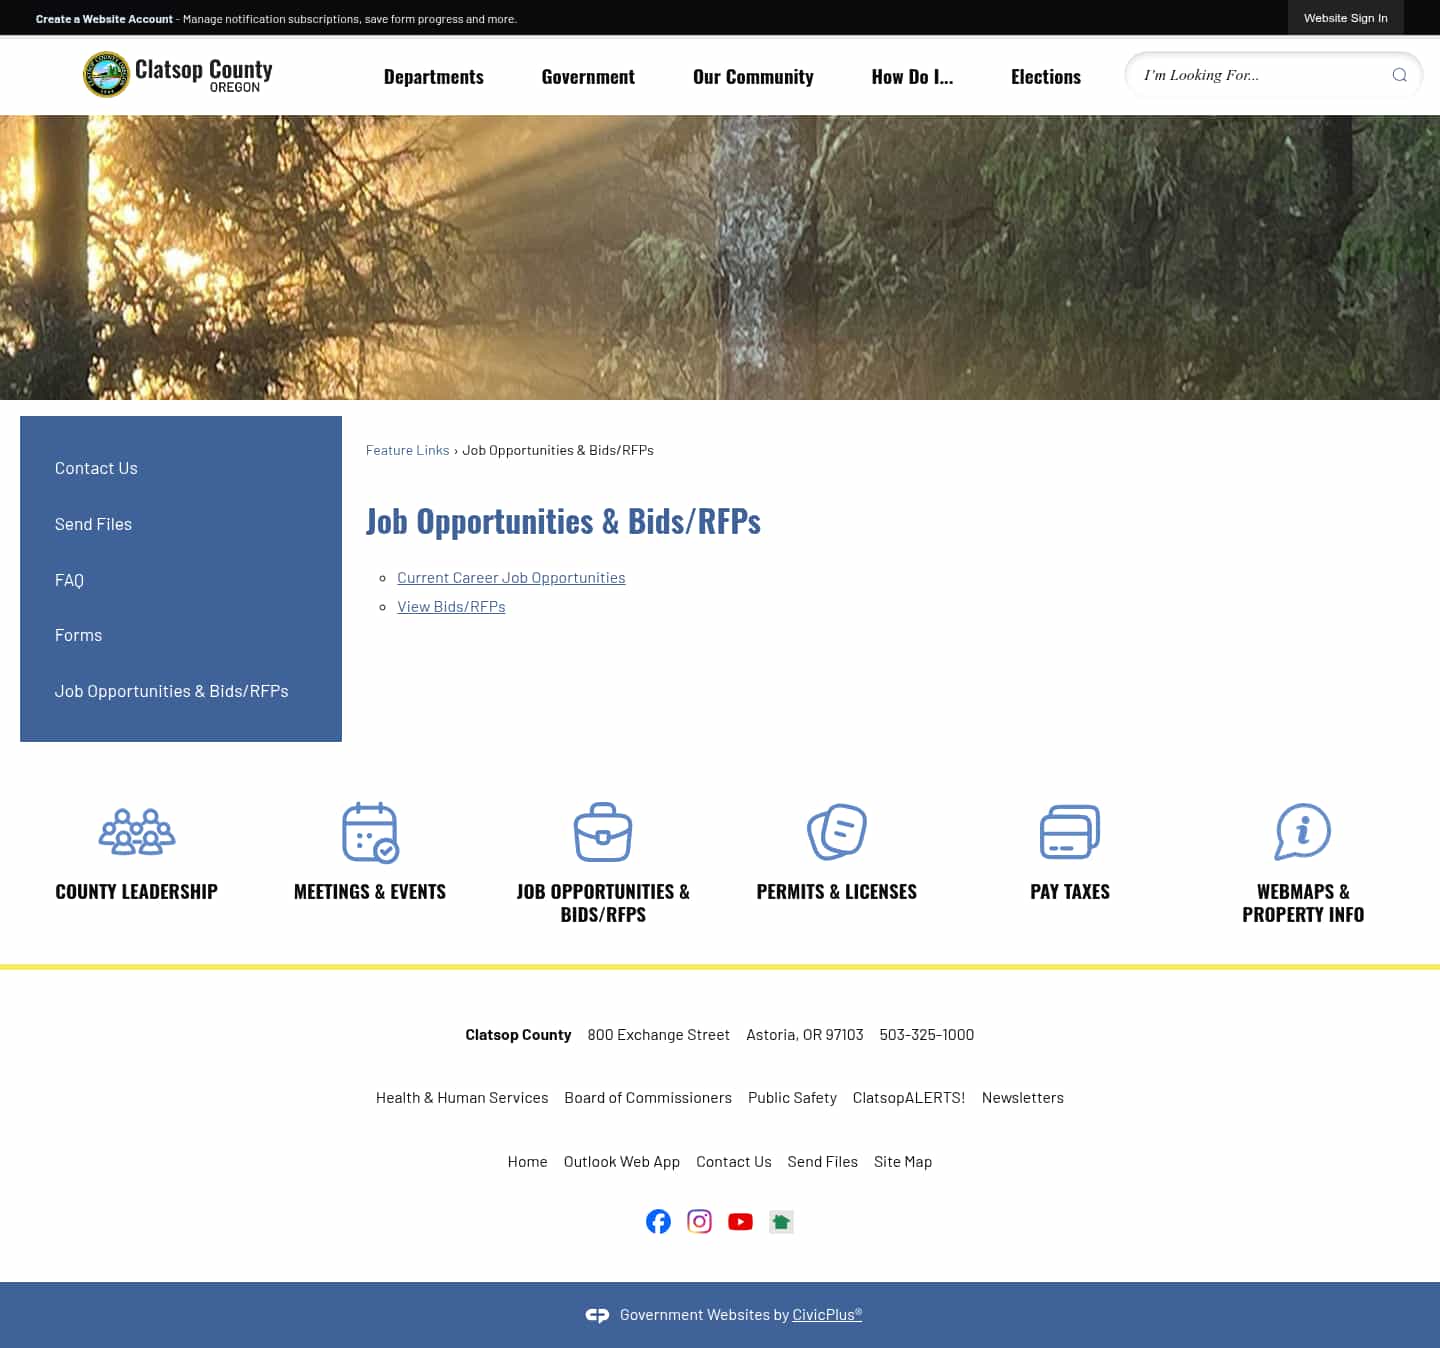Open Instagram via the footer social icon
The height and width of the screenshot is (1348, 1440).
click(x=699, y=1221)
